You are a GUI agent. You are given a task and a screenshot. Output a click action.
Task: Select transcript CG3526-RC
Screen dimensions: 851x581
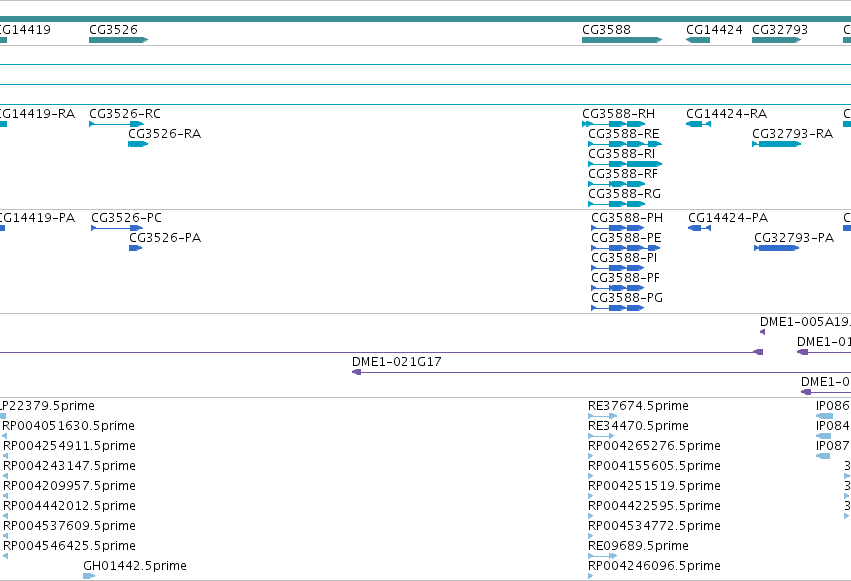pos(116,124)
